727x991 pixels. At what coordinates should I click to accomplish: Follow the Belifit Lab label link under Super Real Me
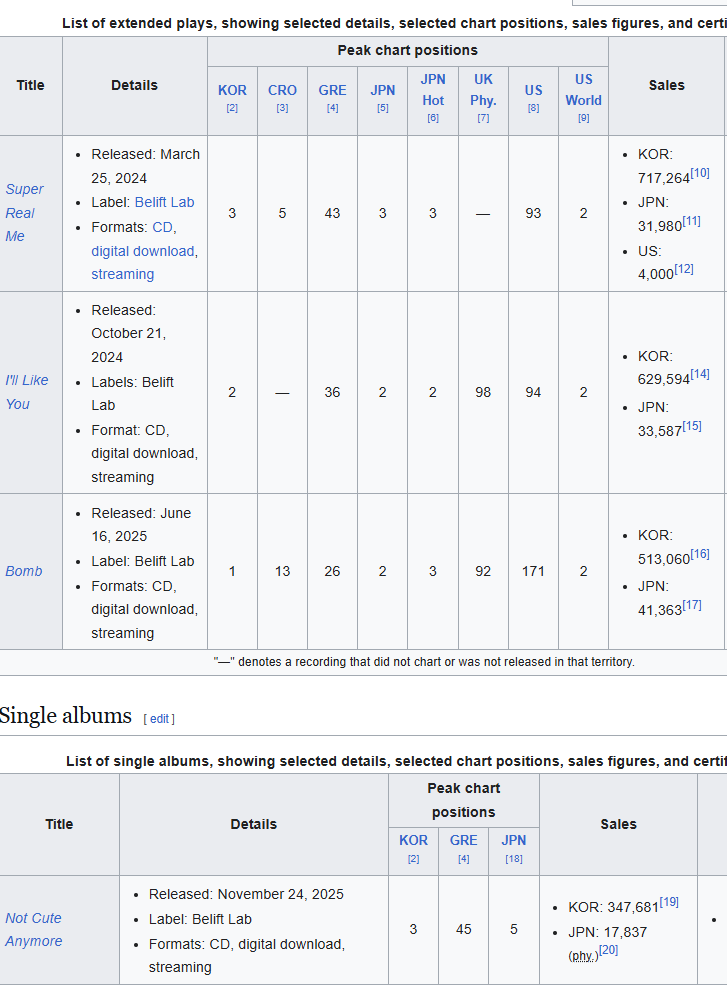(x=164, y=202)
